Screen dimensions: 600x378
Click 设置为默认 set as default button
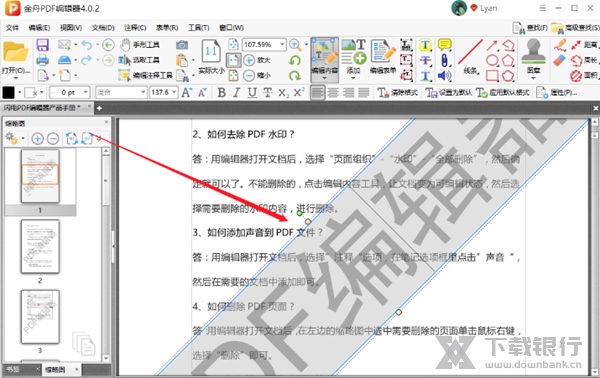coord(448,93)
